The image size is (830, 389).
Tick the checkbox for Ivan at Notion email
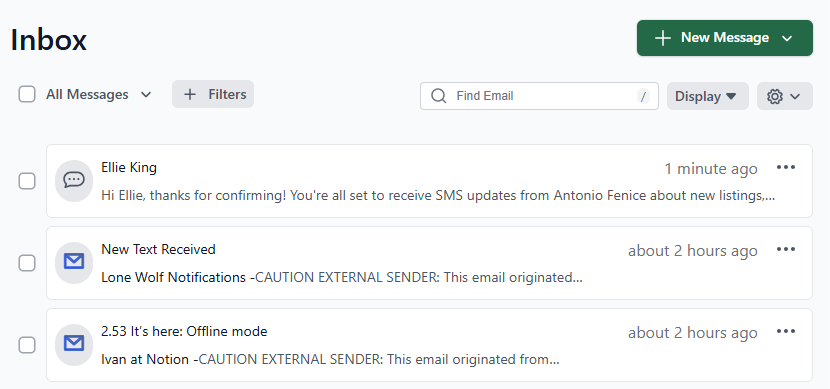(27, 345)
